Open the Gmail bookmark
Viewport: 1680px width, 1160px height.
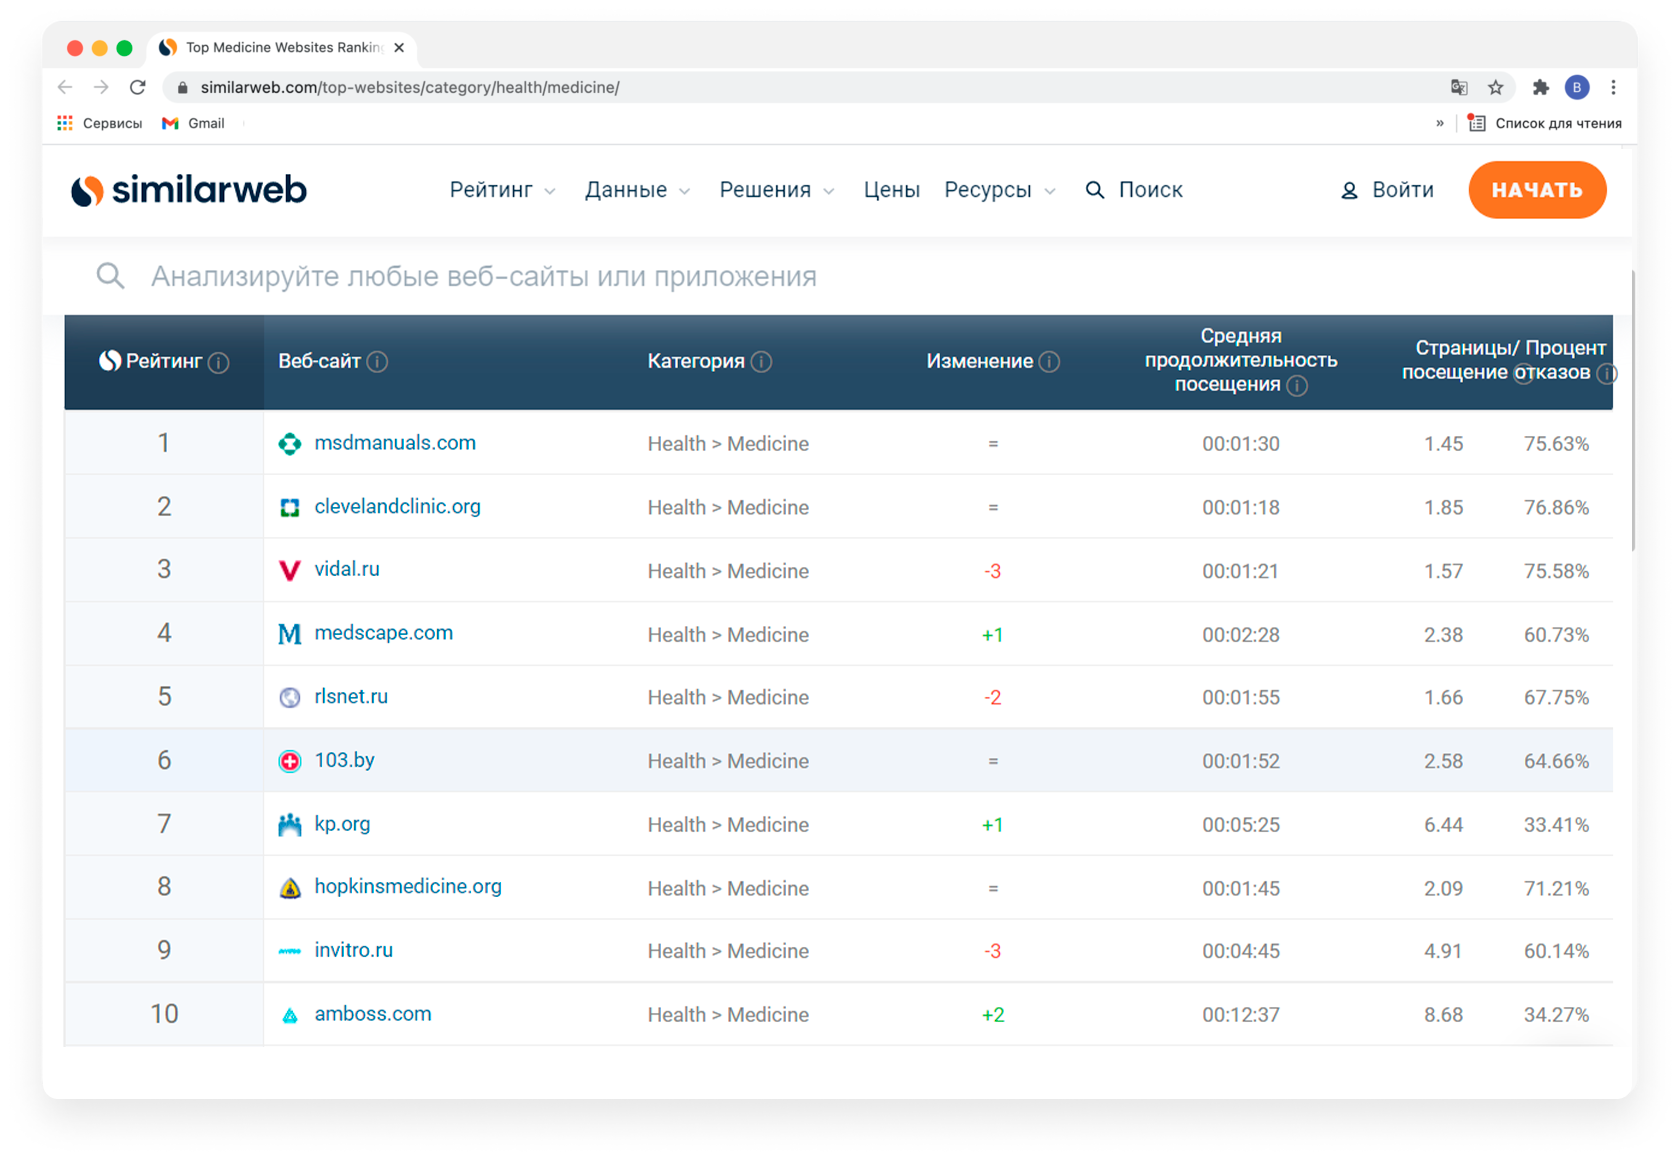pos(193,123)
